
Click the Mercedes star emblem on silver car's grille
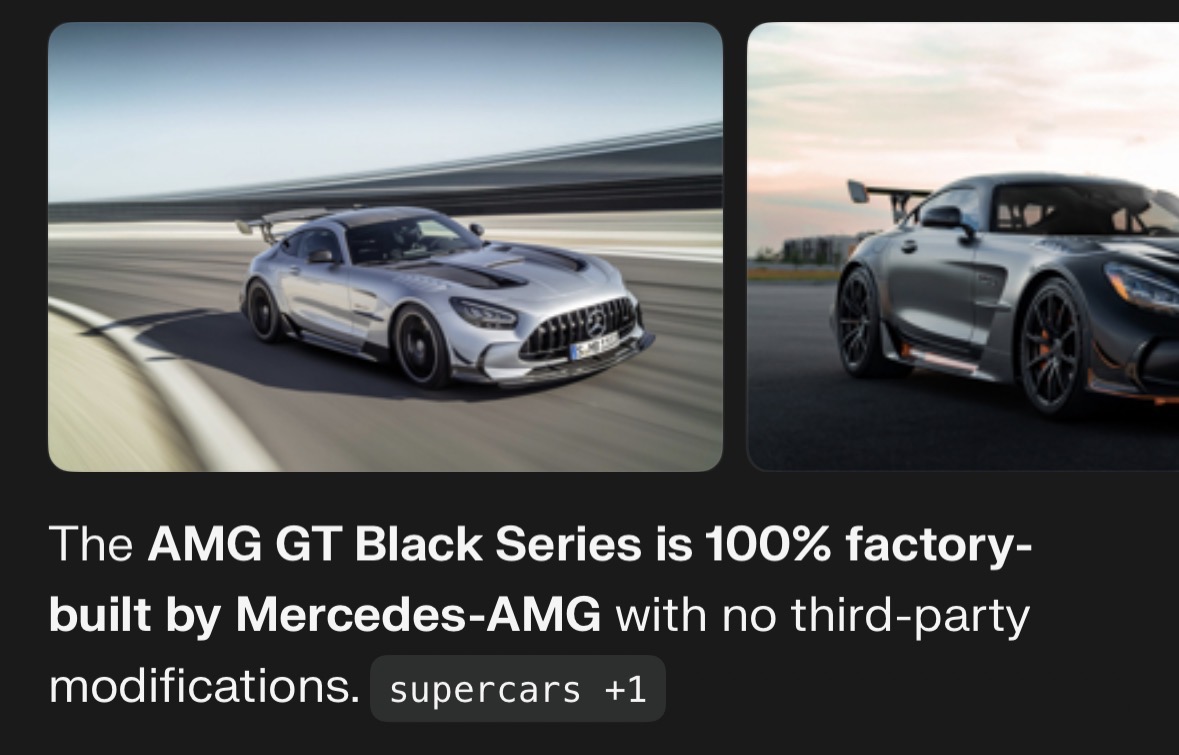point(596,323)
